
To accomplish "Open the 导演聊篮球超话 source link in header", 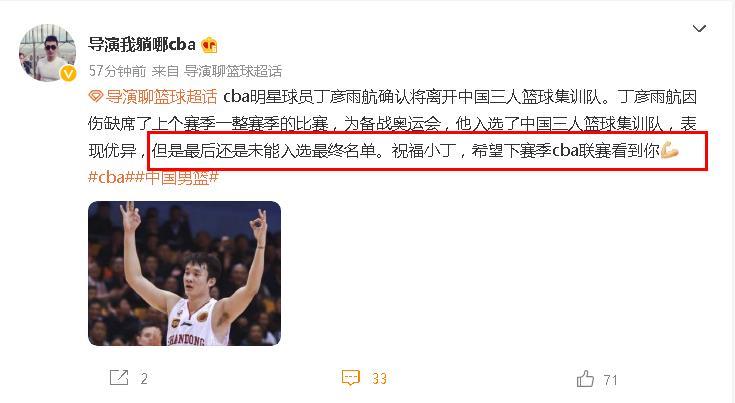I will coord(233,71).
